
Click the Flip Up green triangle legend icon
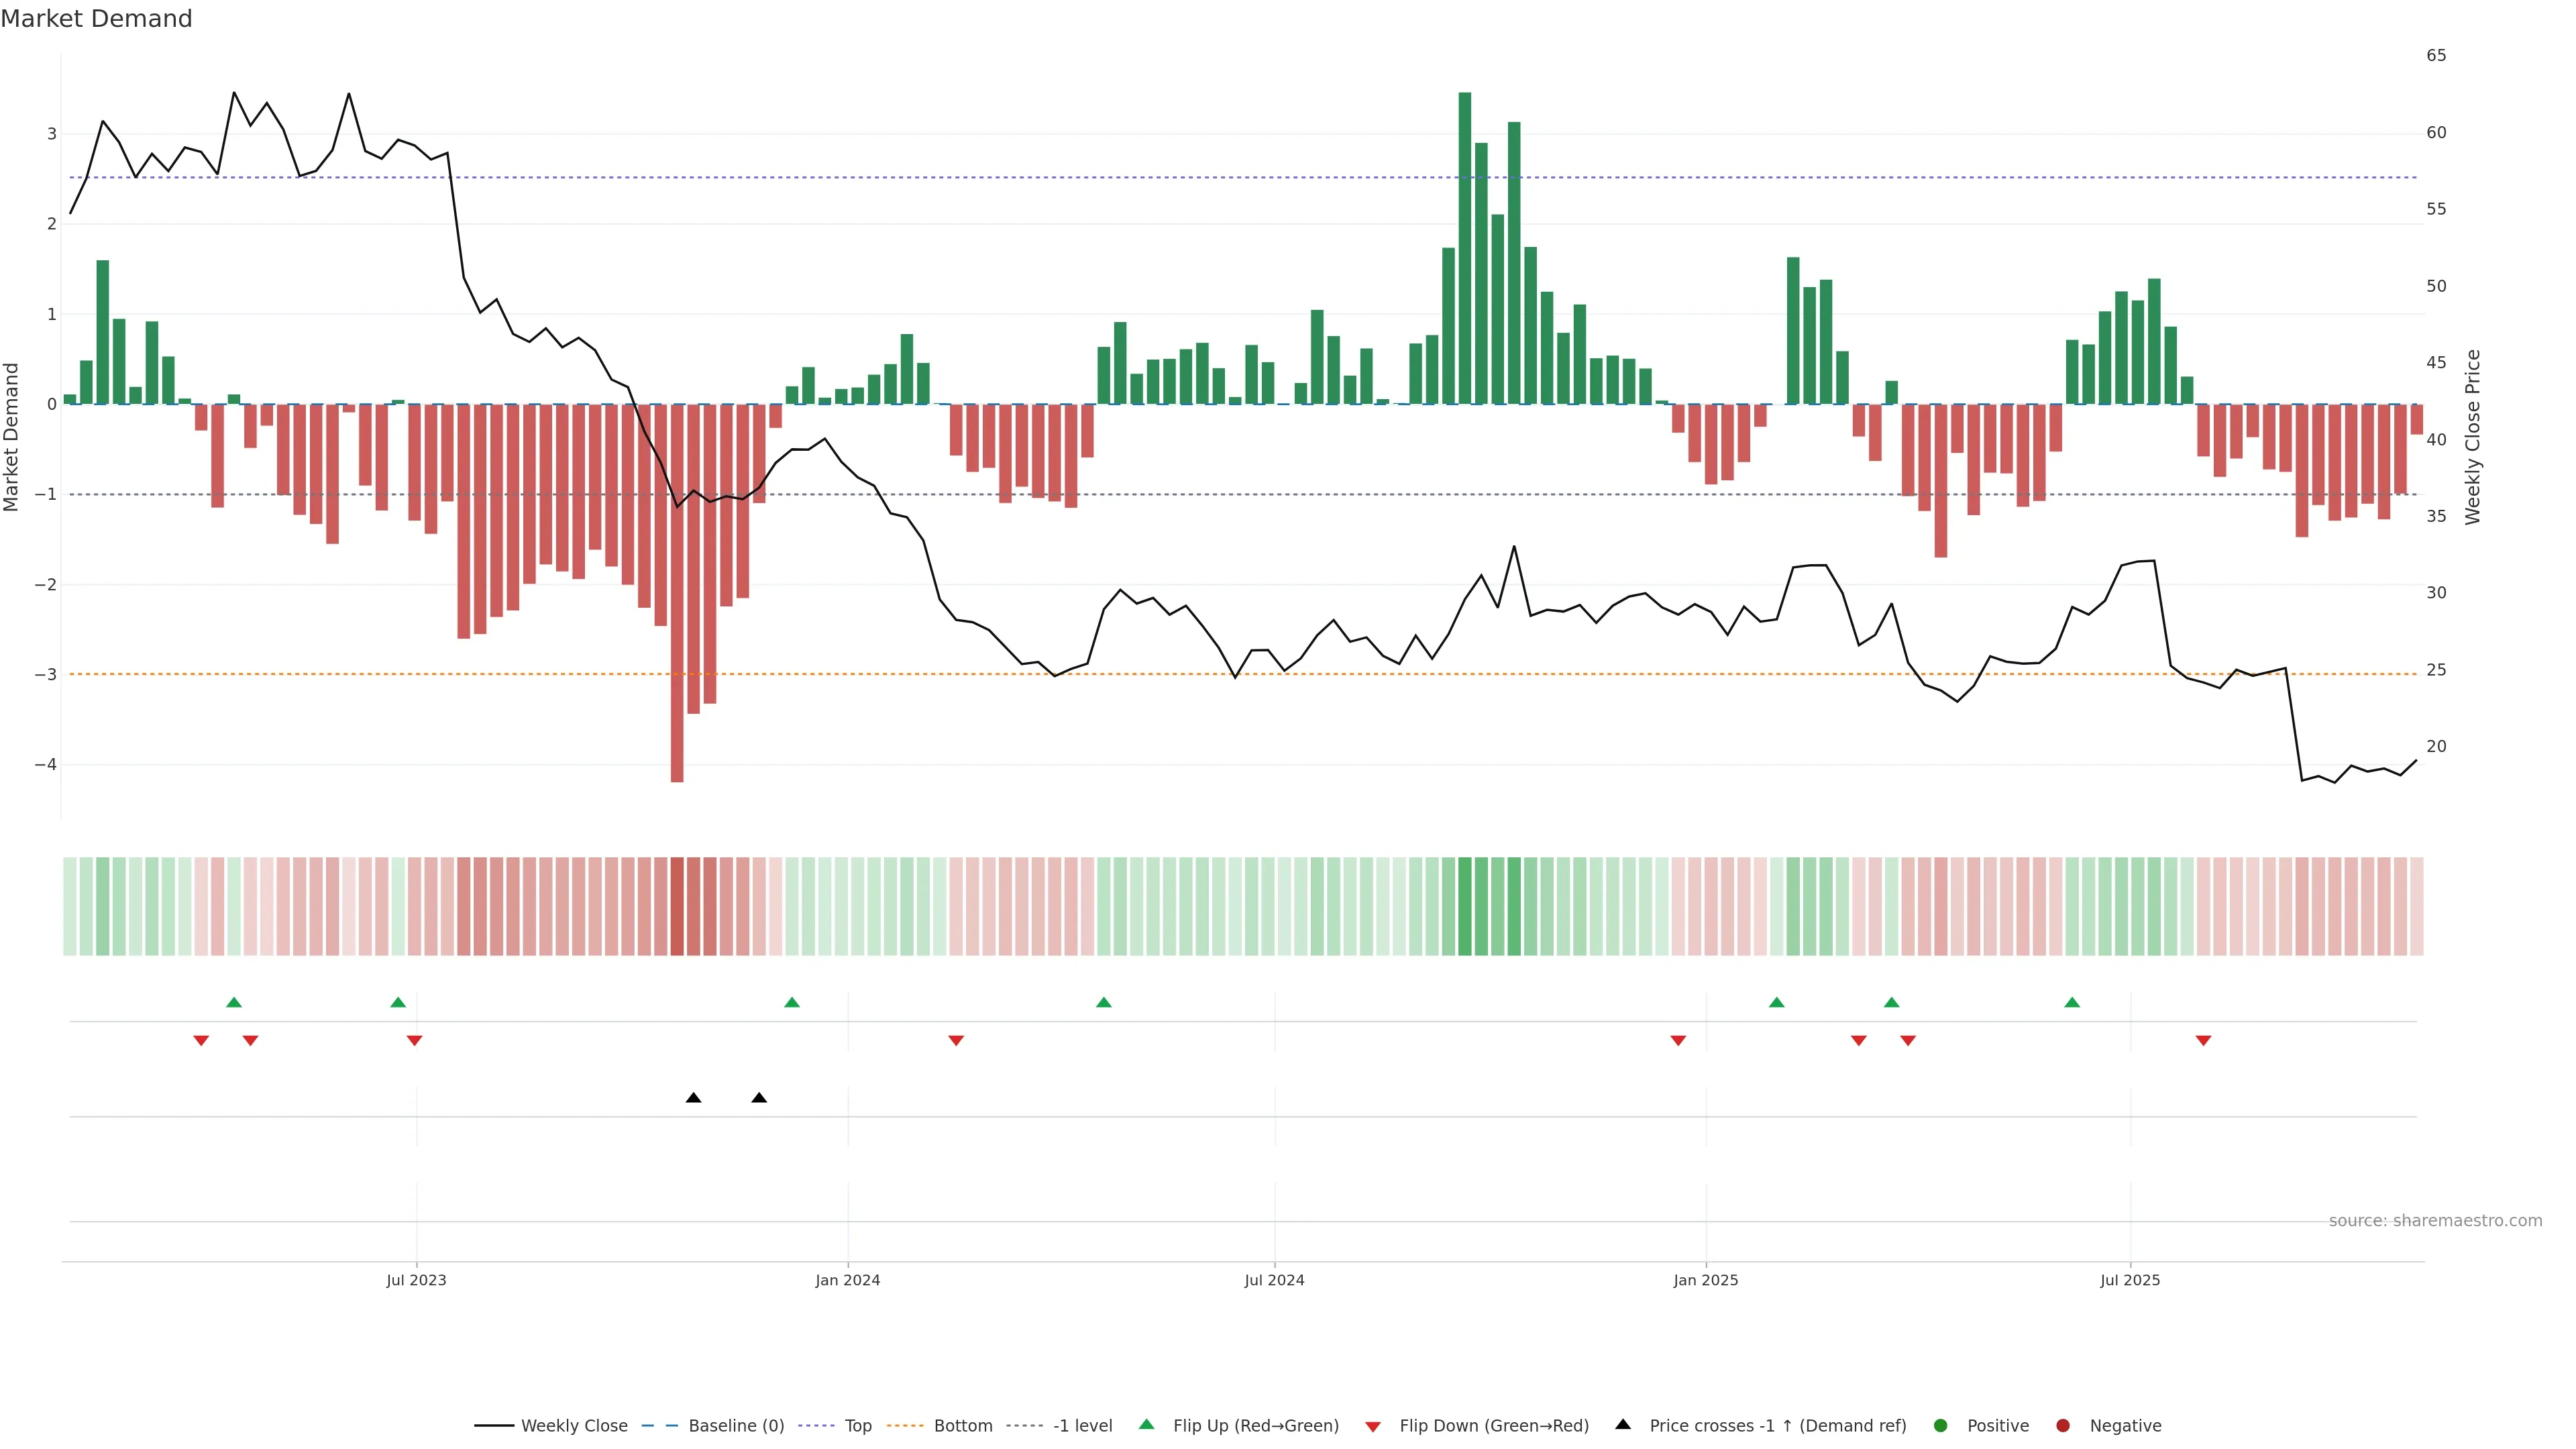pos(1146,1424)
